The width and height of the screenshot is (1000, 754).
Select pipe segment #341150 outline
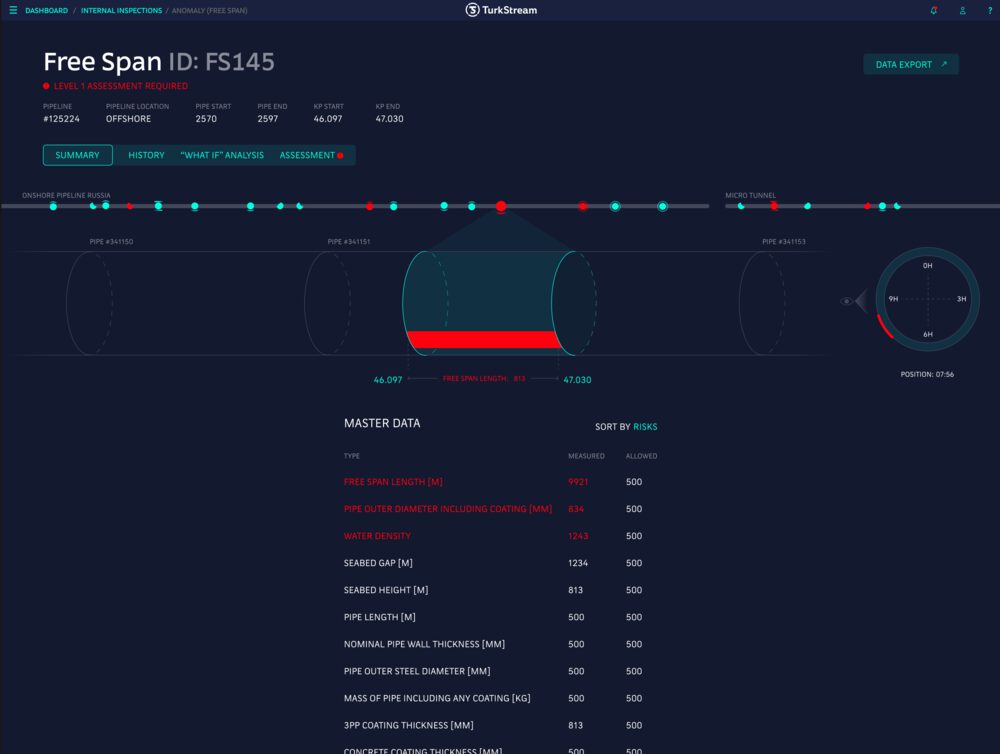[89, 303]
